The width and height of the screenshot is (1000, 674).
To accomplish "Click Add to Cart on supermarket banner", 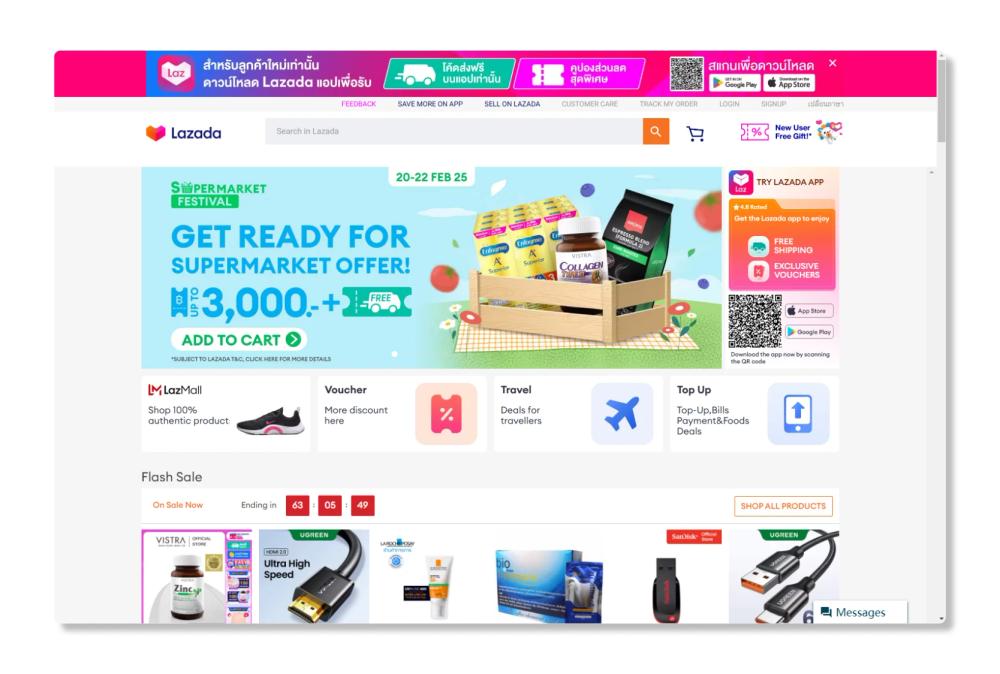I will [239, 340].
